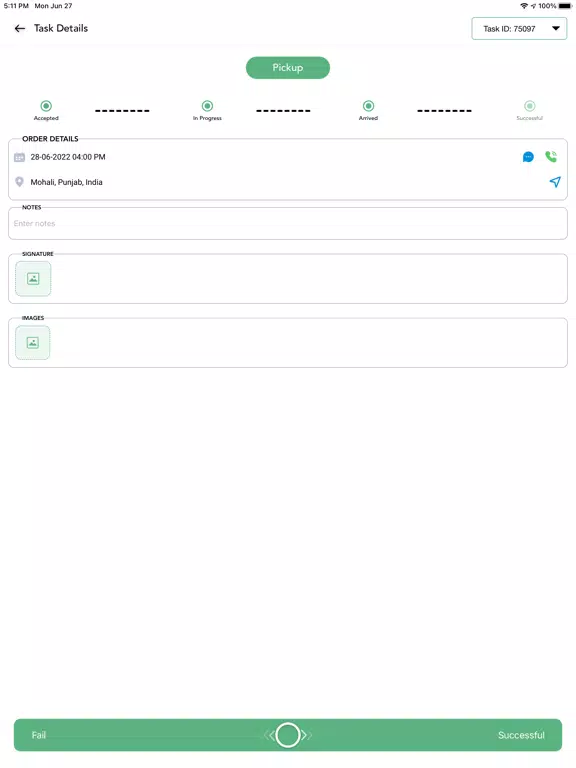Click the Enter notes input field
576x768 pixels.
coord(288,223)
